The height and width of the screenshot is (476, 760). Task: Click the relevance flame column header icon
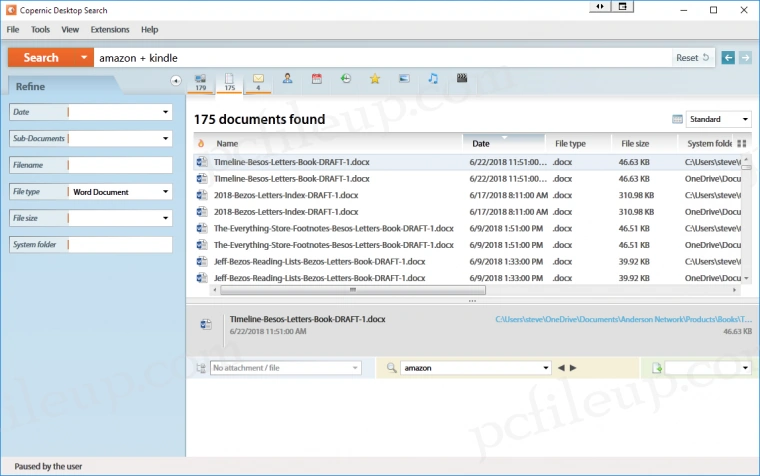201,143
